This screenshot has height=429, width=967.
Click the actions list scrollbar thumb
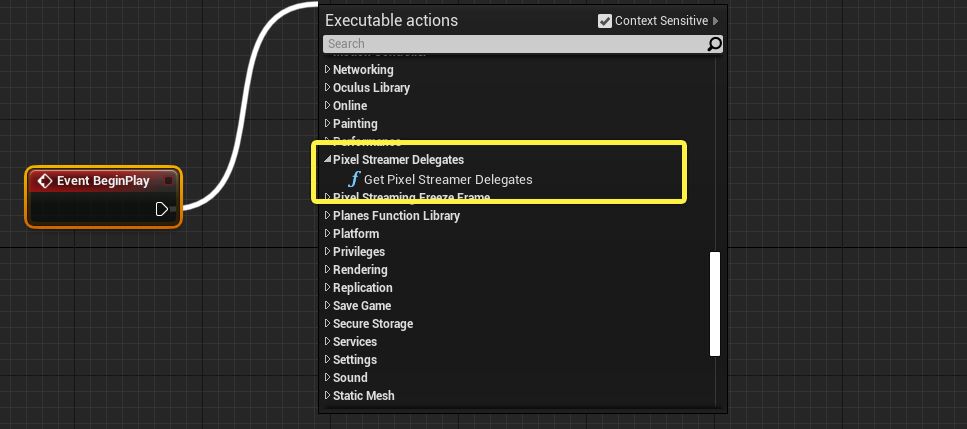715,303
